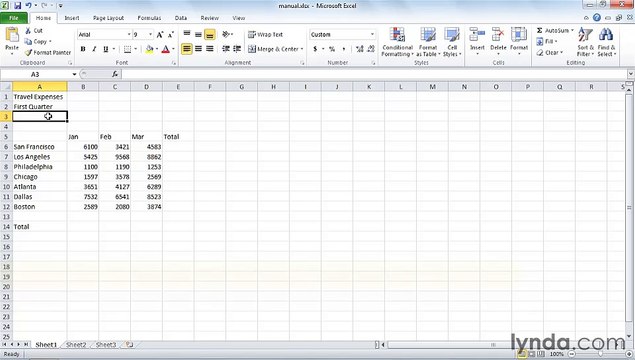Viewport: 635px width, 360px height.
Task: Toggle Bold formatting
Action: (x=83, y=49)
